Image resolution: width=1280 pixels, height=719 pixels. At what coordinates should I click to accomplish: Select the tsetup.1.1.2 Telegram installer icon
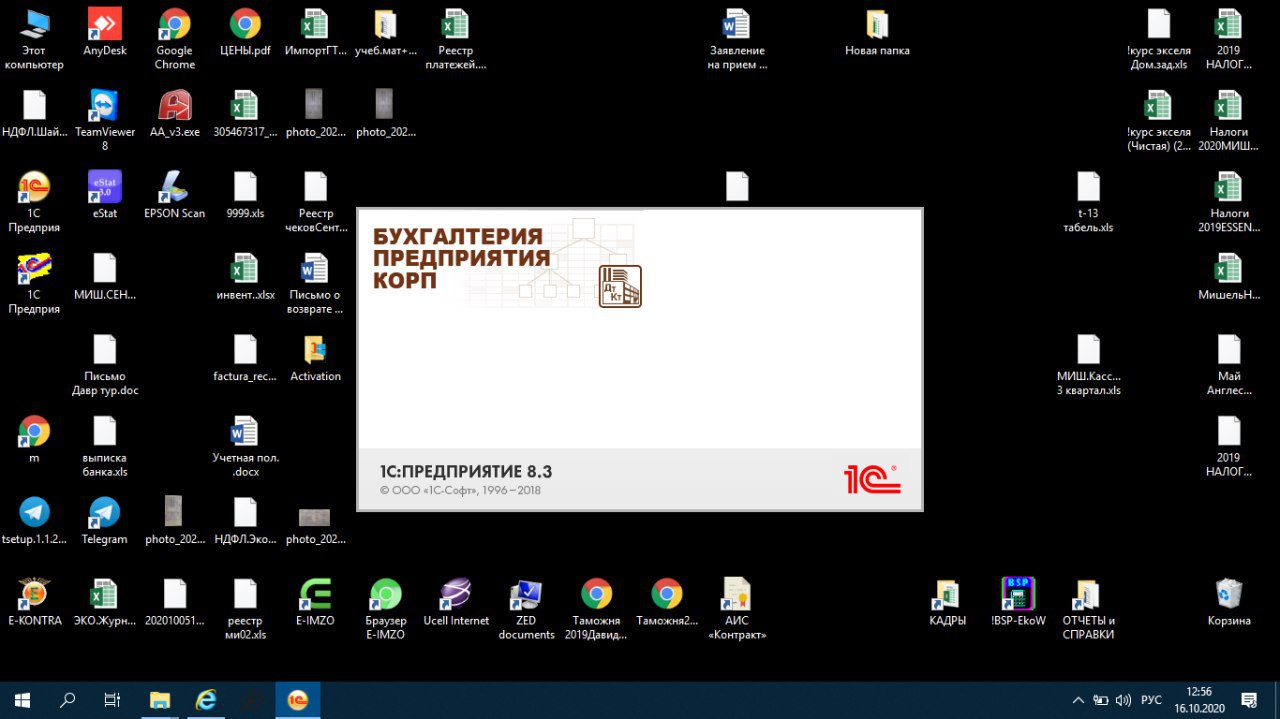34,521
